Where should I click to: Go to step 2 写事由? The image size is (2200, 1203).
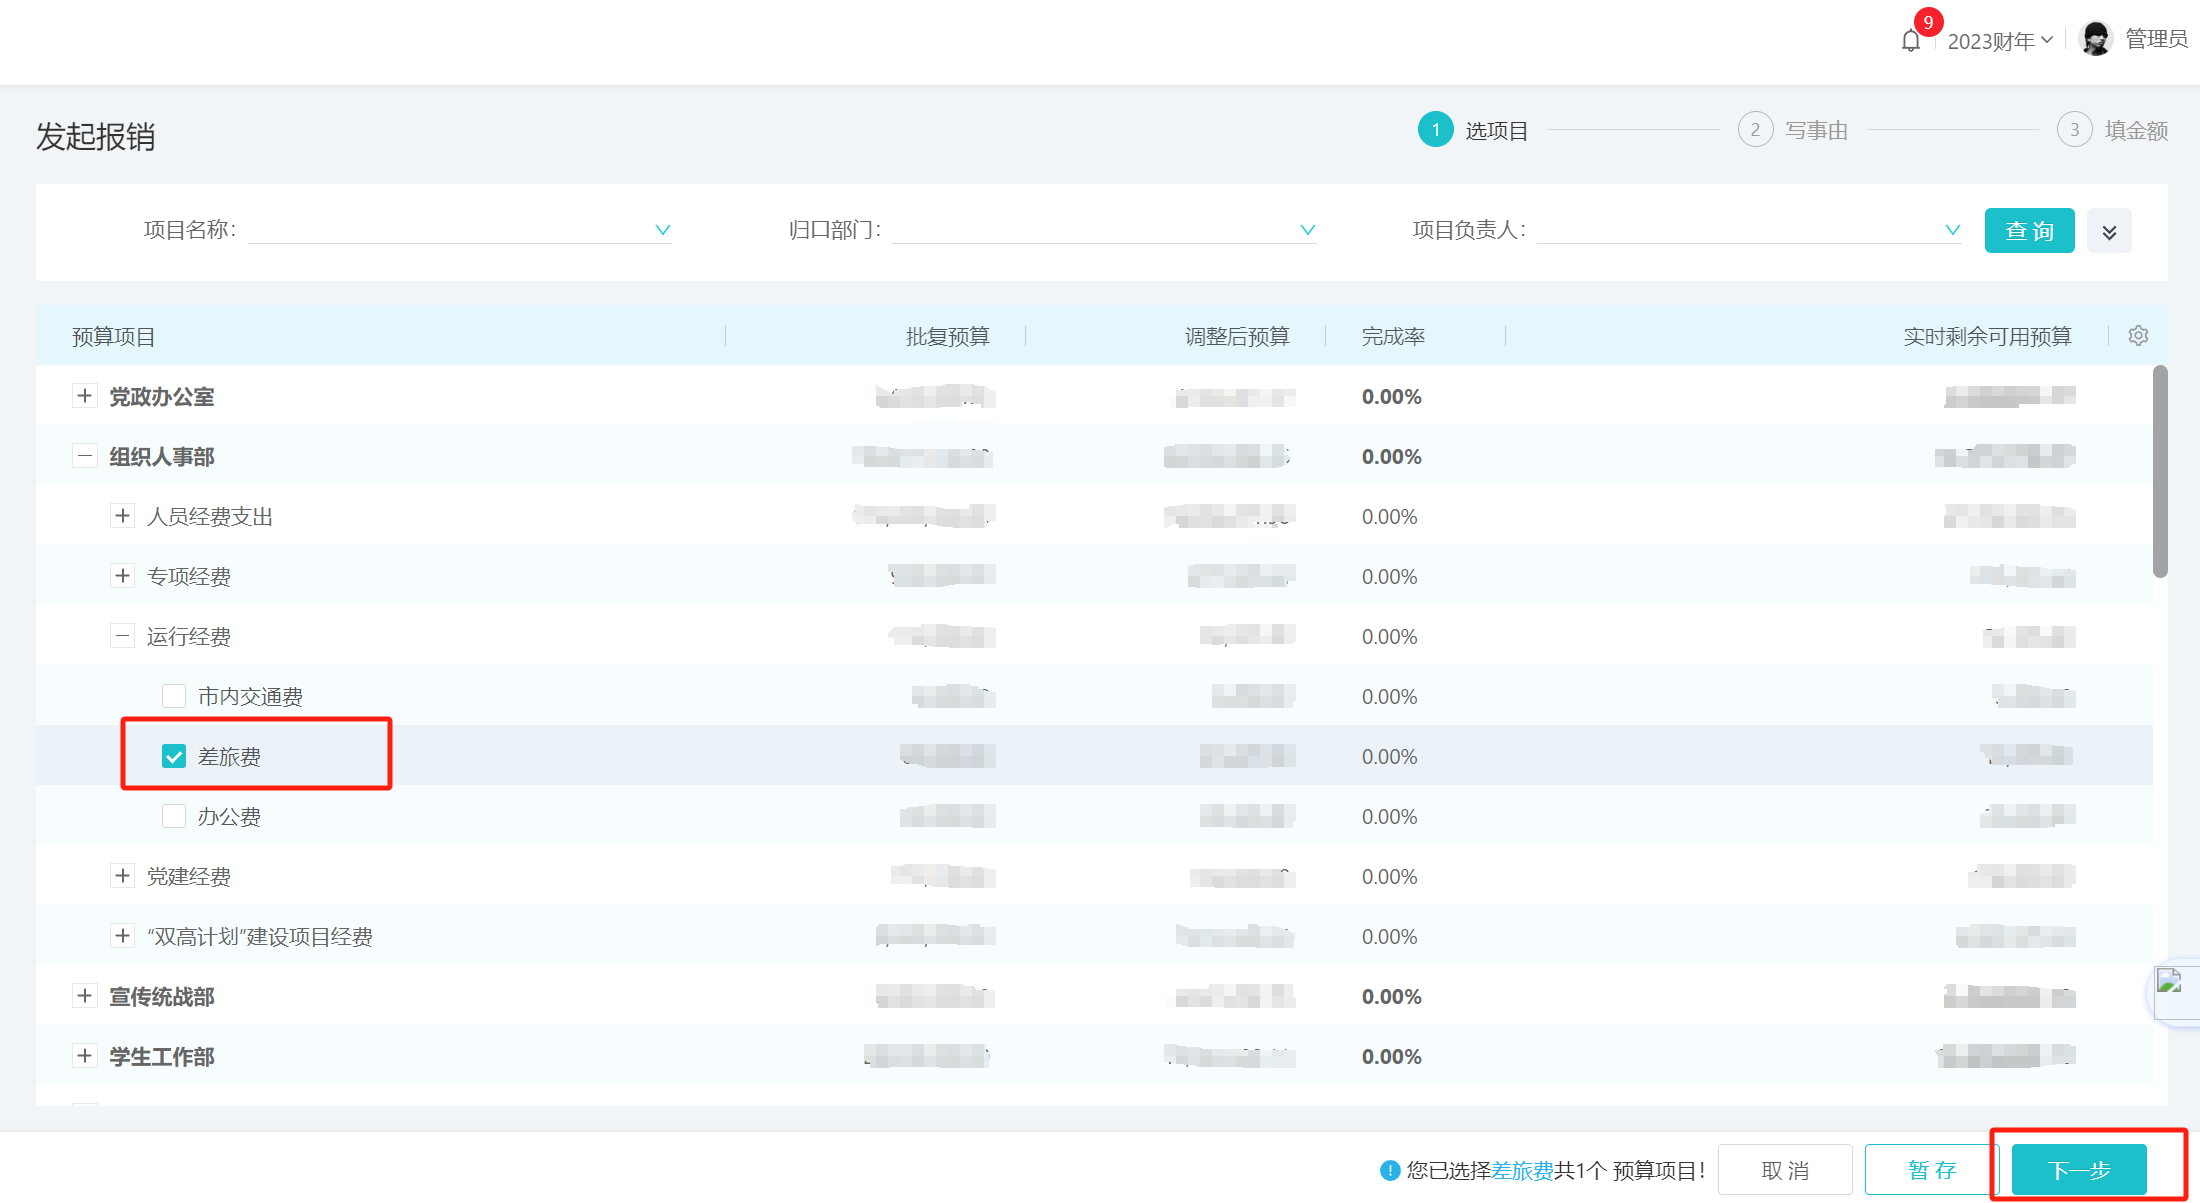(1793, 130)
